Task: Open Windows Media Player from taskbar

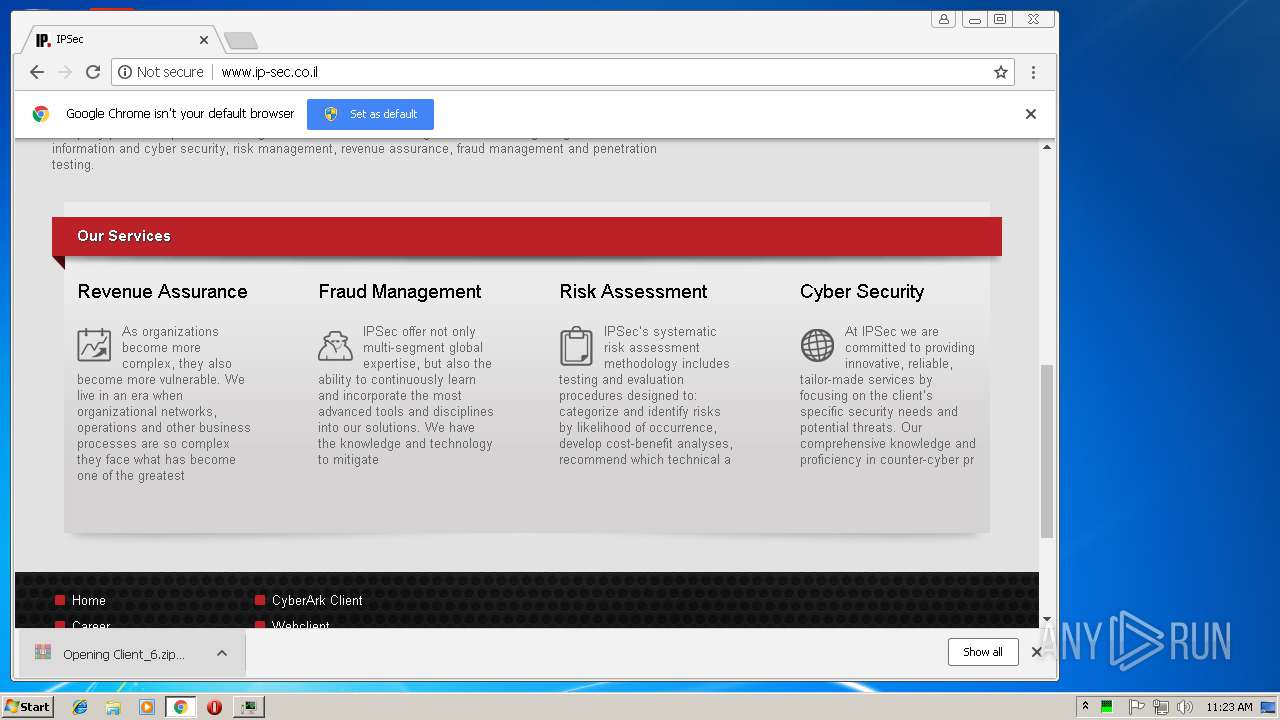Action: (x=147, y=706)
